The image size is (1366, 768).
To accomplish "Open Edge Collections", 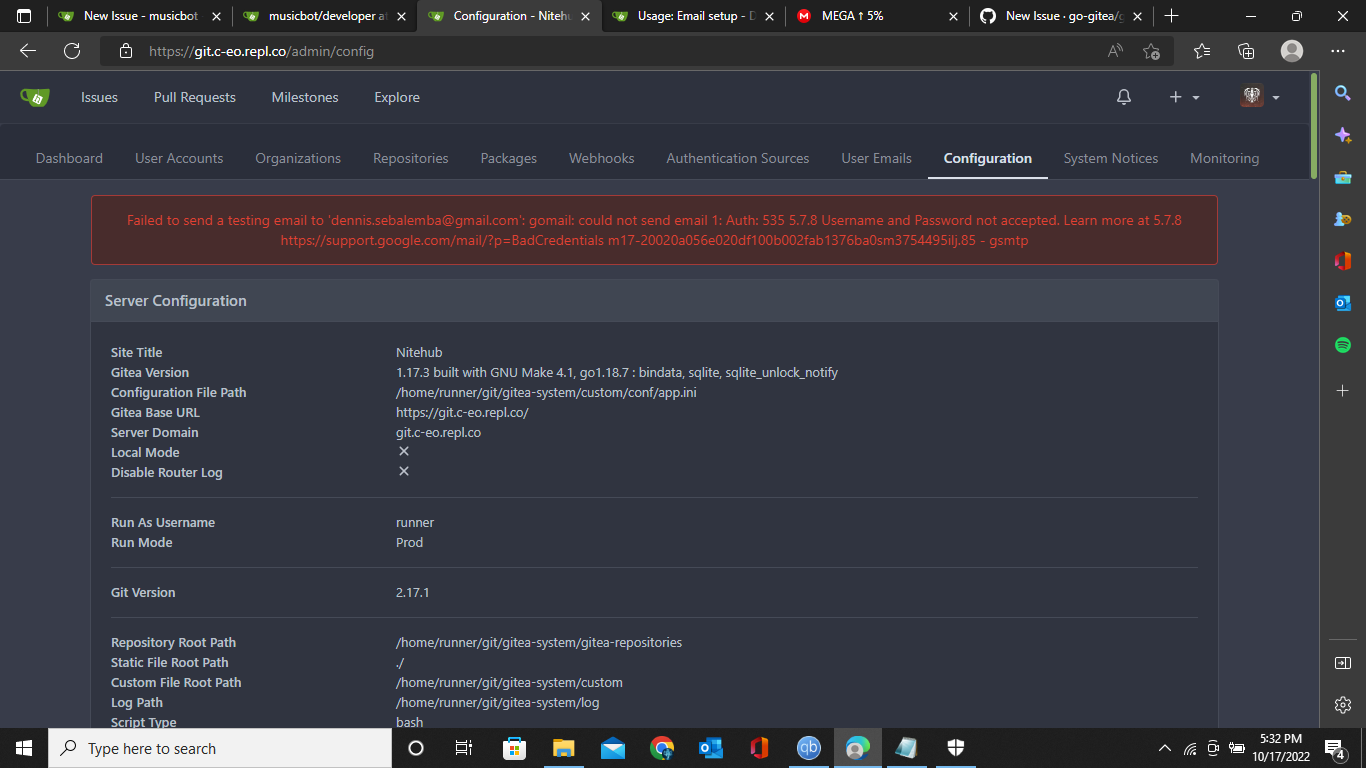I will click(x=1246, y=50).
